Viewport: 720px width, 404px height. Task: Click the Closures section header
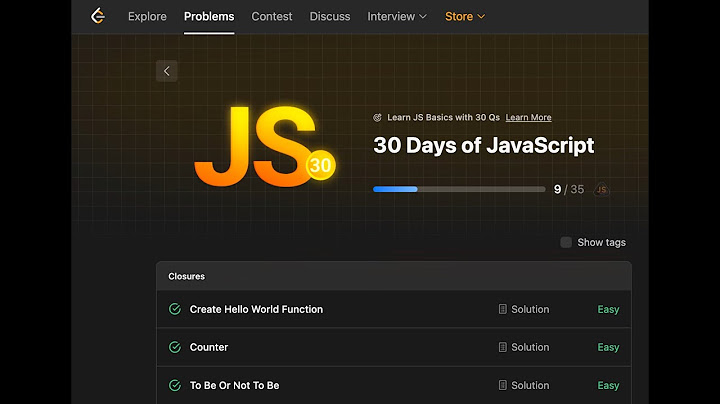click(394, 276)
